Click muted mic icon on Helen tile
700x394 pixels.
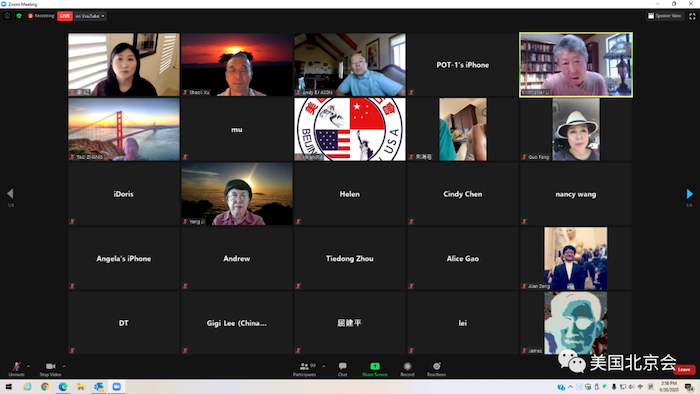[x=298, y=221]
